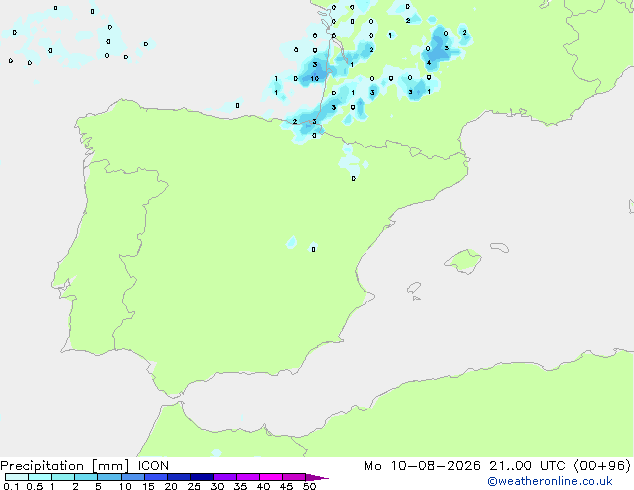This screenshot has width=634, height=490.
Task: Click the '10' precipitation value on the map
Action: (315, 78)
